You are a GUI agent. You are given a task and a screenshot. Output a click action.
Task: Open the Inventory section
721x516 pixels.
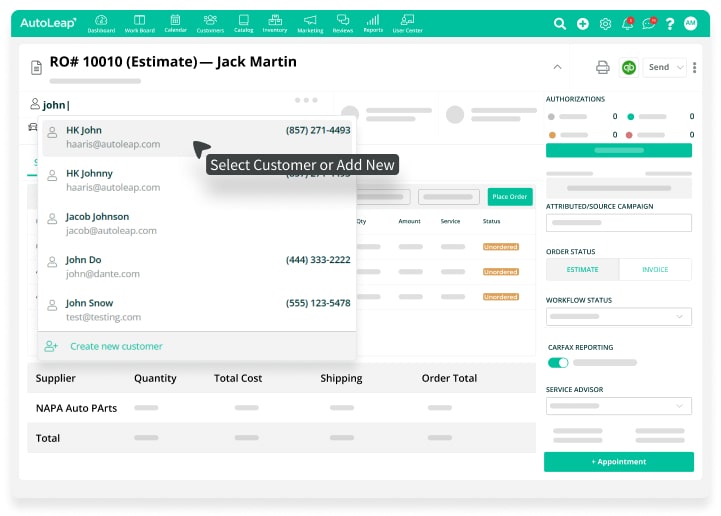coord(274,23)
